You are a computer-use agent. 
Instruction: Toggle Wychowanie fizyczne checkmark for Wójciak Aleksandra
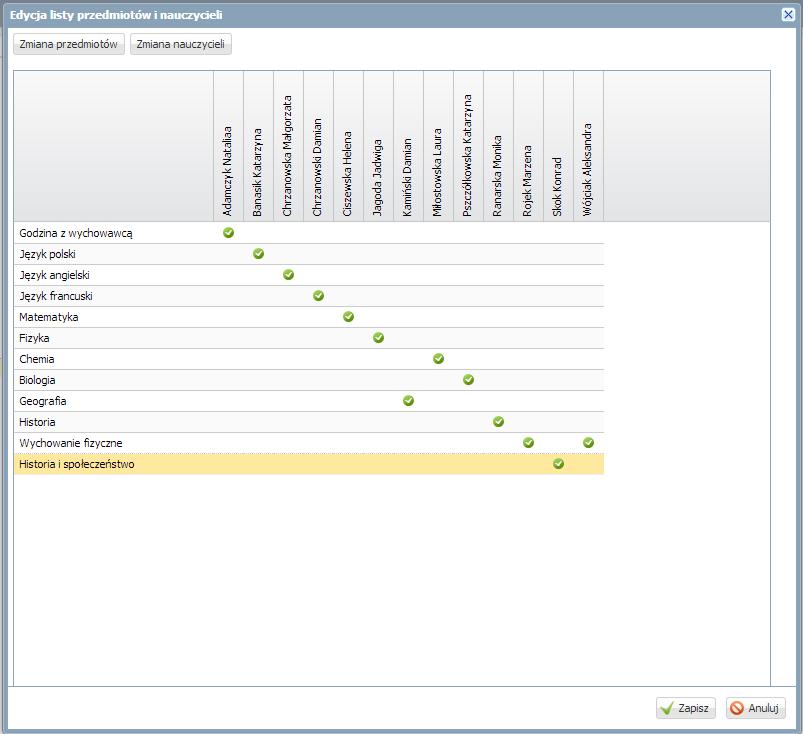(x=588, y=443)
